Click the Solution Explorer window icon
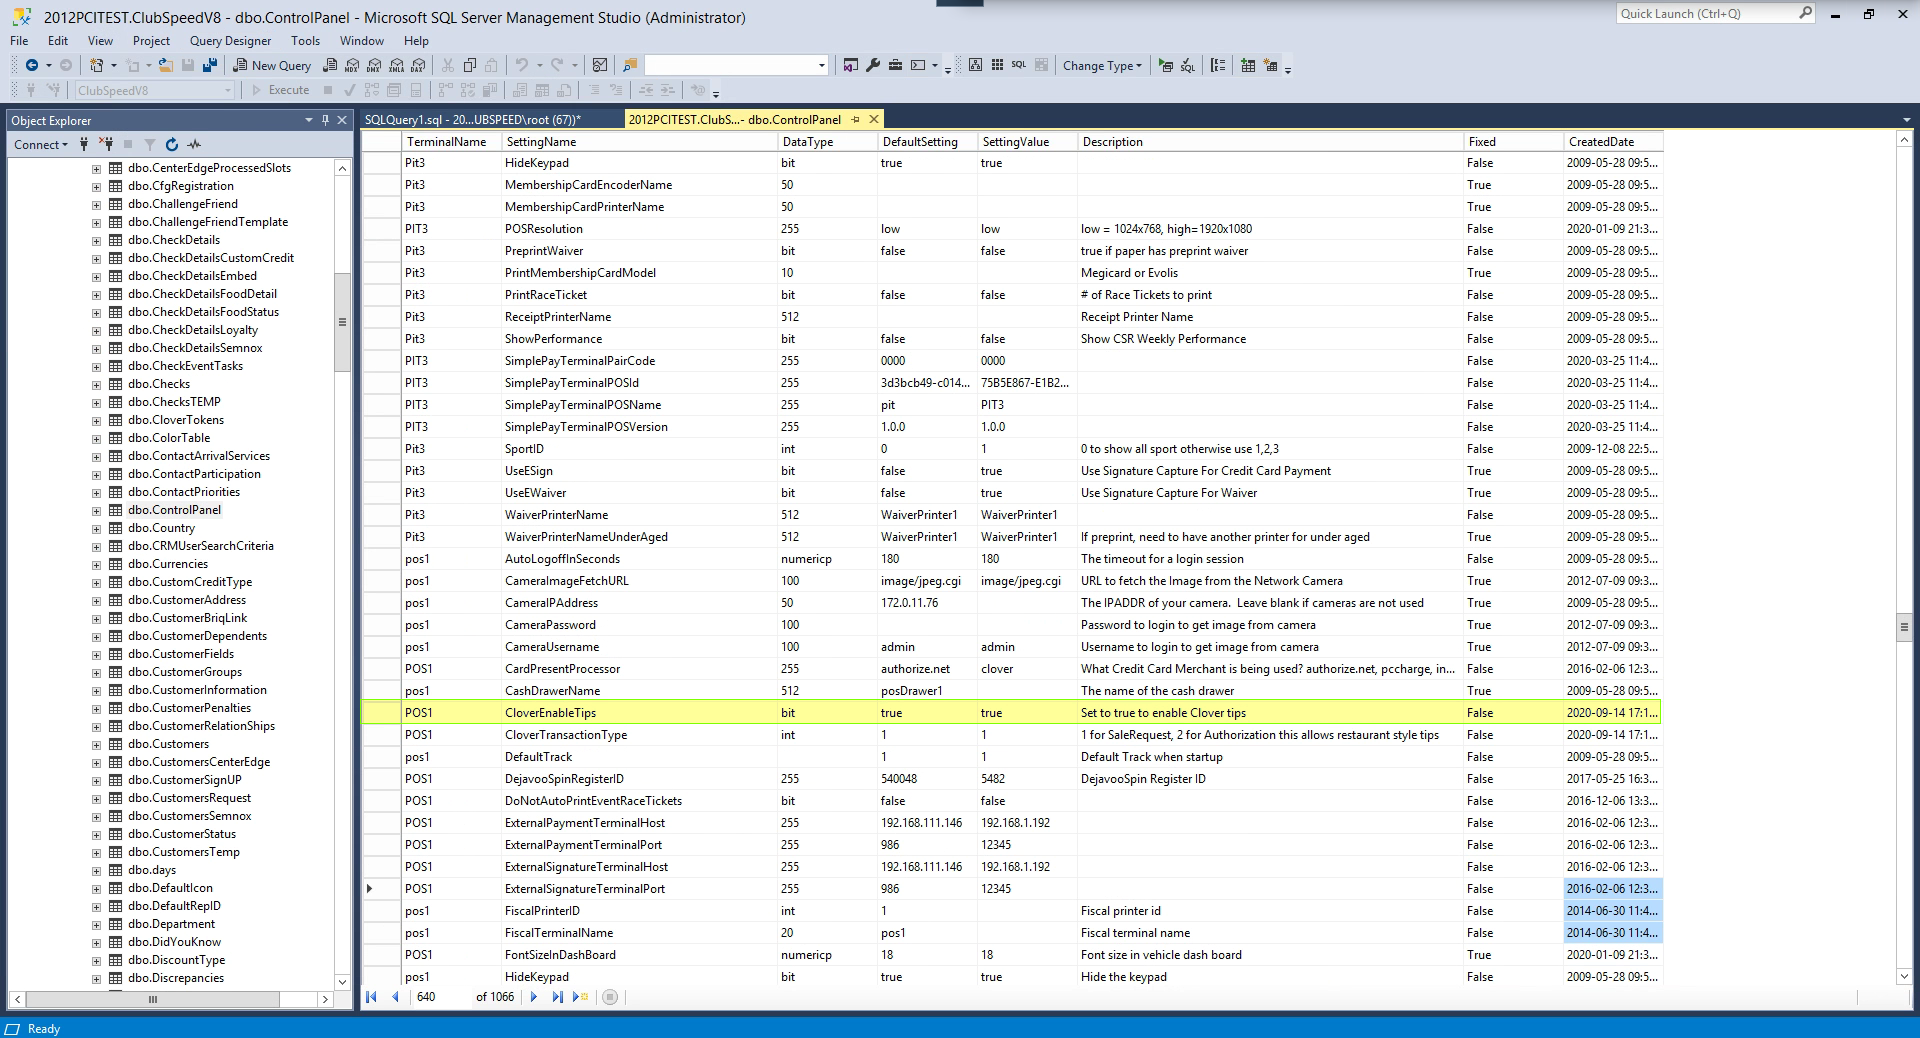Image resolution: width=1920 pixels, height=1038 pixels. click(850, 65)
